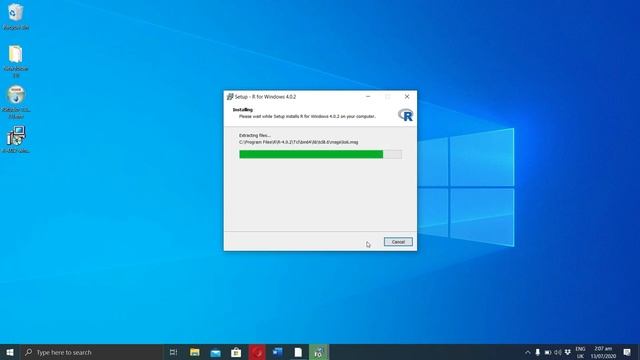This screenshot has width=640, height=360.
Task: Click the extracted file path text
Action: 298,142
